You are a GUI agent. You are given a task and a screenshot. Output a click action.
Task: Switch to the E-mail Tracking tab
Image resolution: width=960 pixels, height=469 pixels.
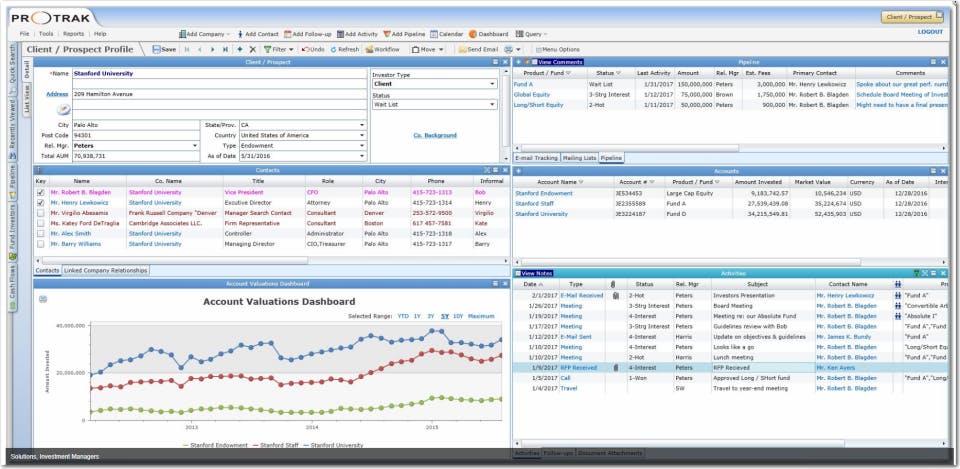[x=536, y=158]
